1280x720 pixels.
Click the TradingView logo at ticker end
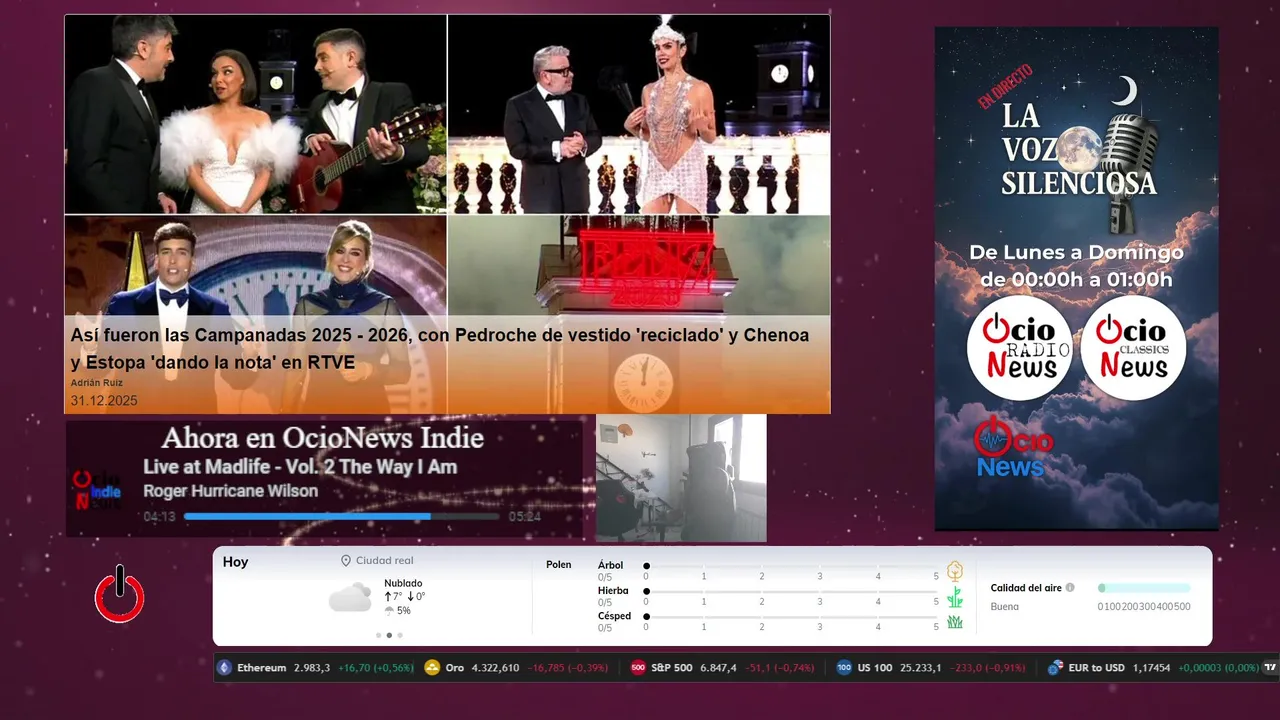click(x=1270, y=668)
